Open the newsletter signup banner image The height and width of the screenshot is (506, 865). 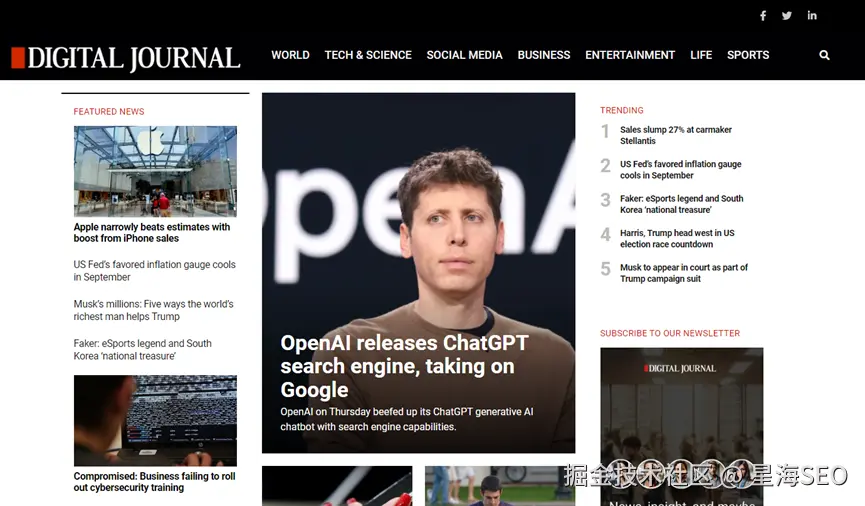tap(682, 426)
